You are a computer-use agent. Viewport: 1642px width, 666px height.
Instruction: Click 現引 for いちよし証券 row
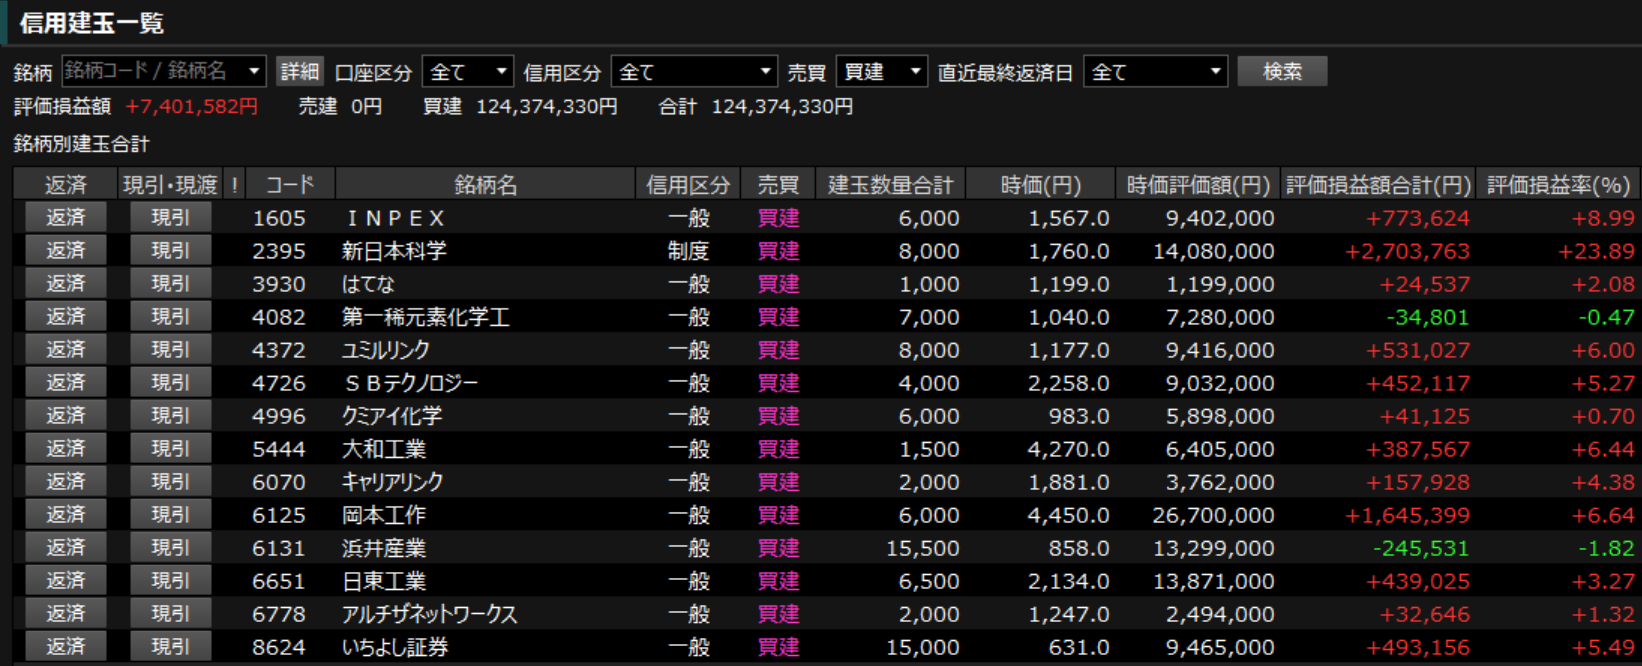point(170,647)
